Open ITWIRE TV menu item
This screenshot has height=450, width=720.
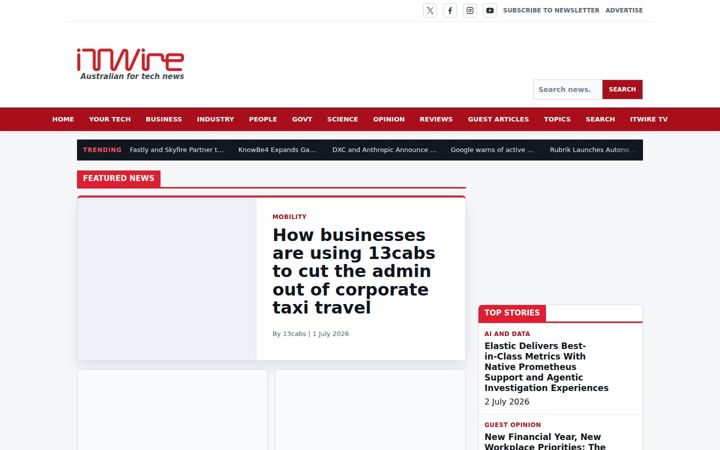(648, 119)
